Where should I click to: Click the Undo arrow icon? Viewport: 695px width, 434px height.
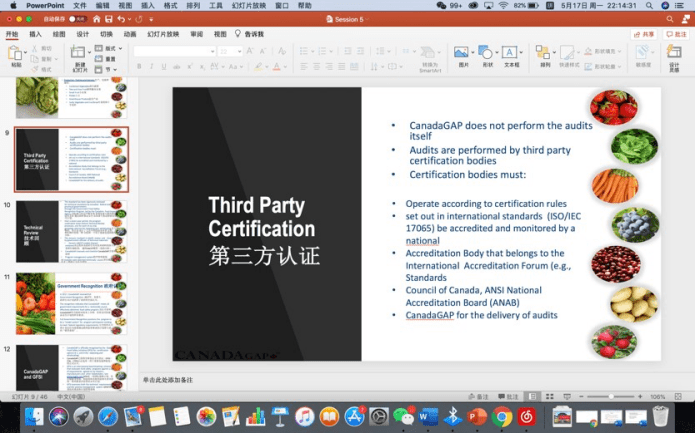(x=121, y=19)
